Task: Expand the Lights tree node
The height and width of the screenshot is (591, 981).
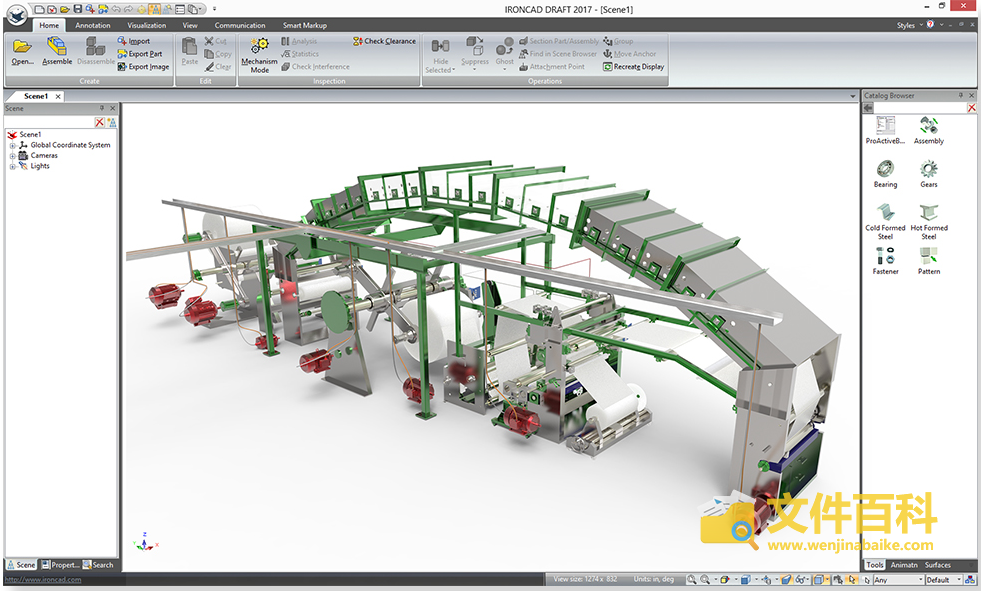Action: pyautogui.click(x=13, y=166)
